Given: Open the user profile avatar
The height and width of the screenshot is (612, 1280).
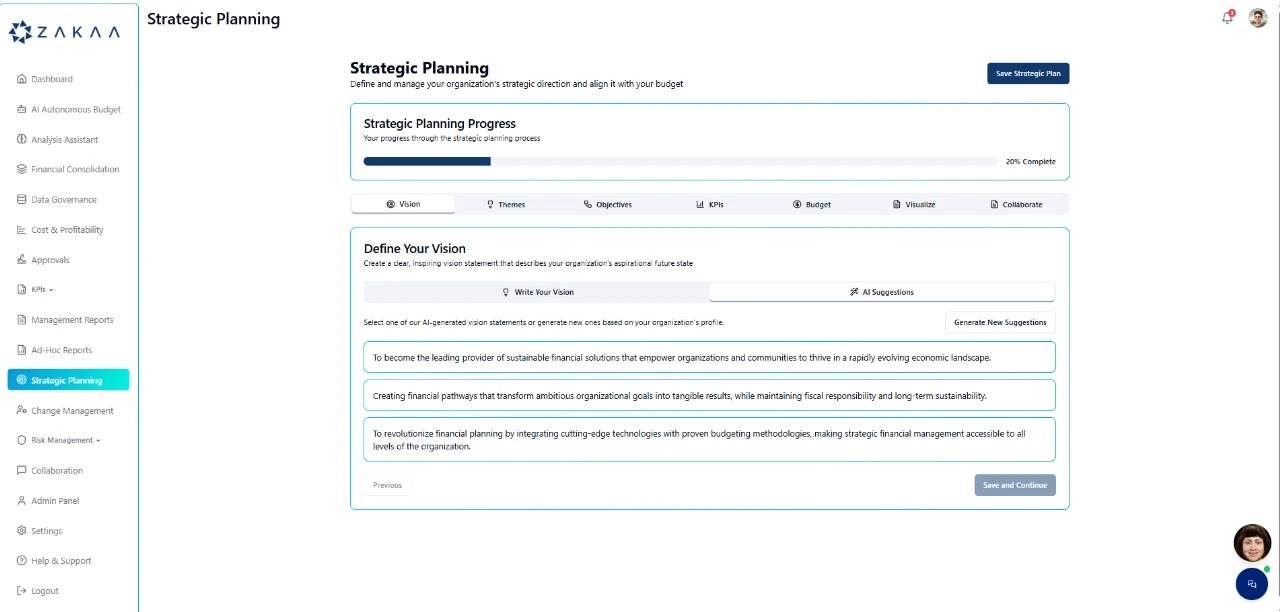Looking at the screenshot, I should [x=1258, y=18].
